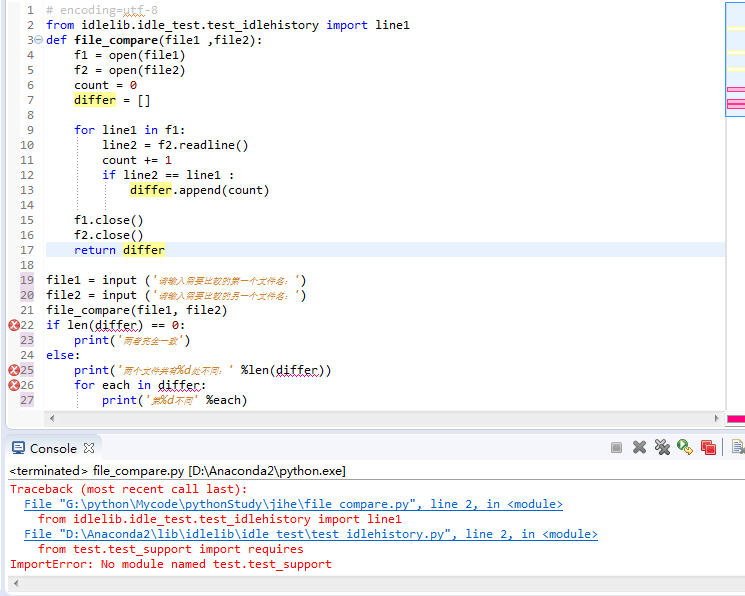
Task: Click Remove All Terminated Launches icon
Action: coord(662,447)
